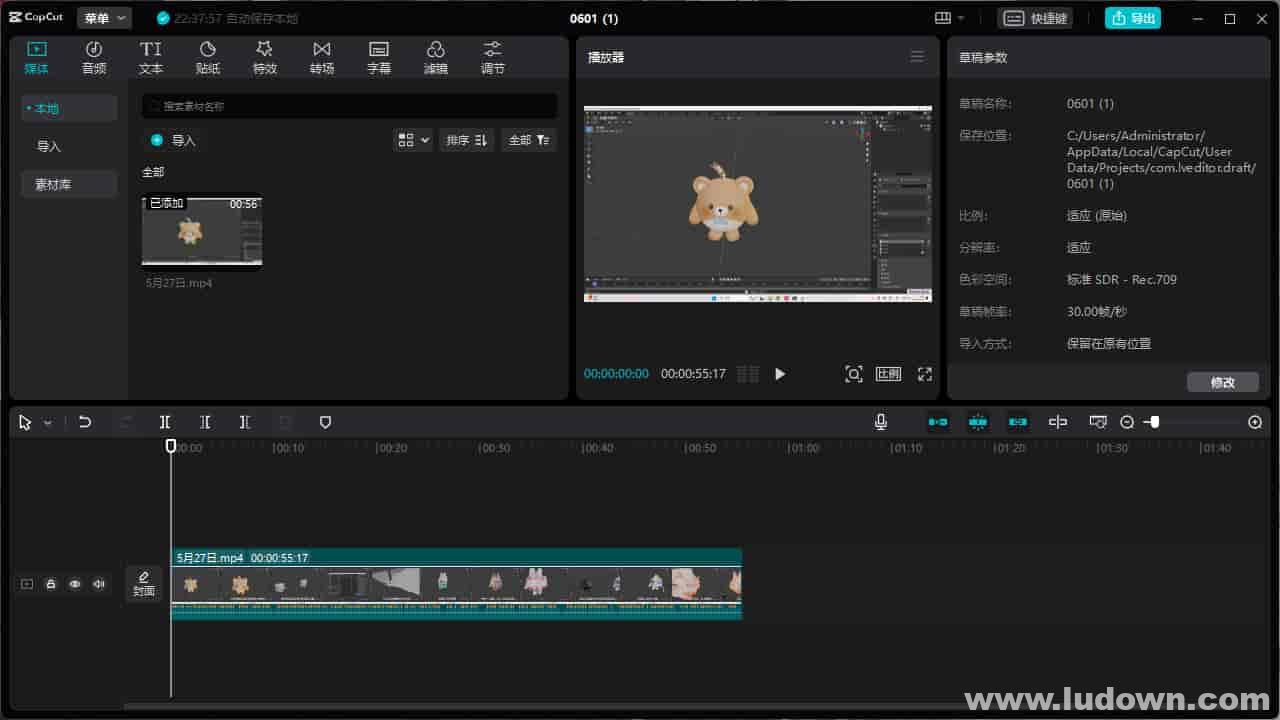Select 本地 in the media sidebar
This screenshot has height=720, width=1280.
pos(68,108)
